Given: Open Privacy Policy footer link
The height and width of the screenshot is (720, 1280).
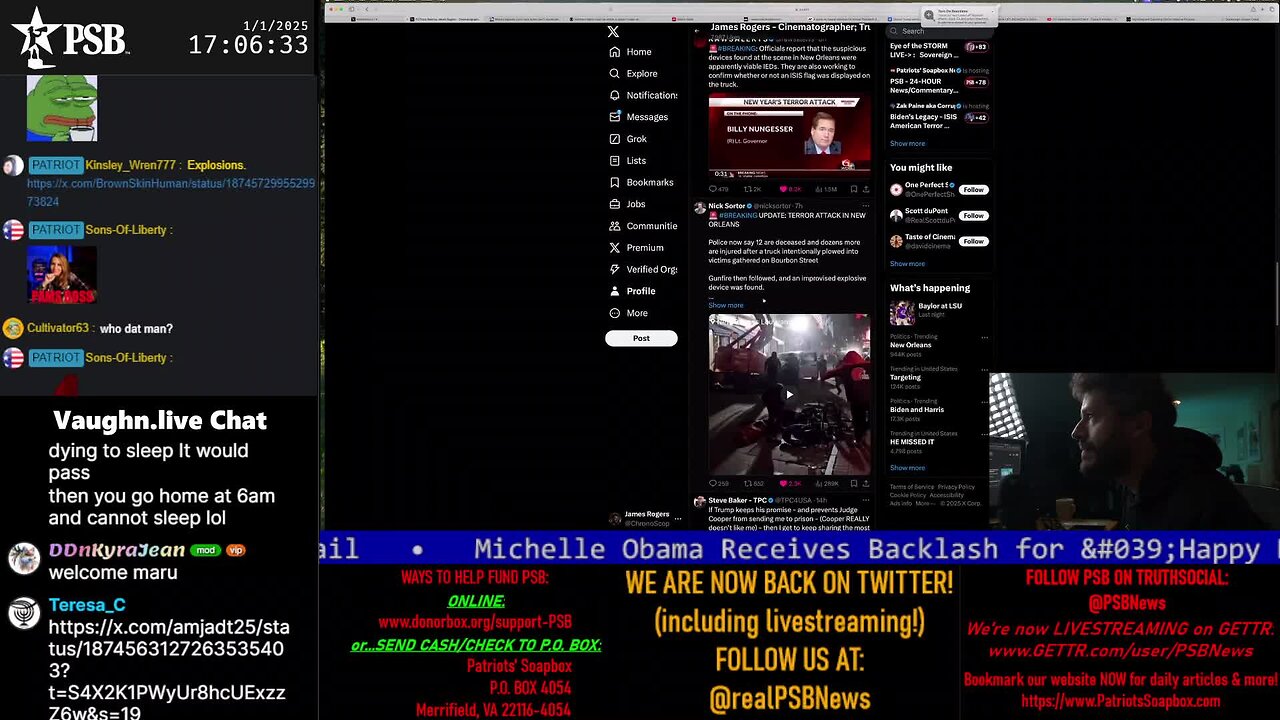Looking at the screenshot, I should (x=956, y=487).
